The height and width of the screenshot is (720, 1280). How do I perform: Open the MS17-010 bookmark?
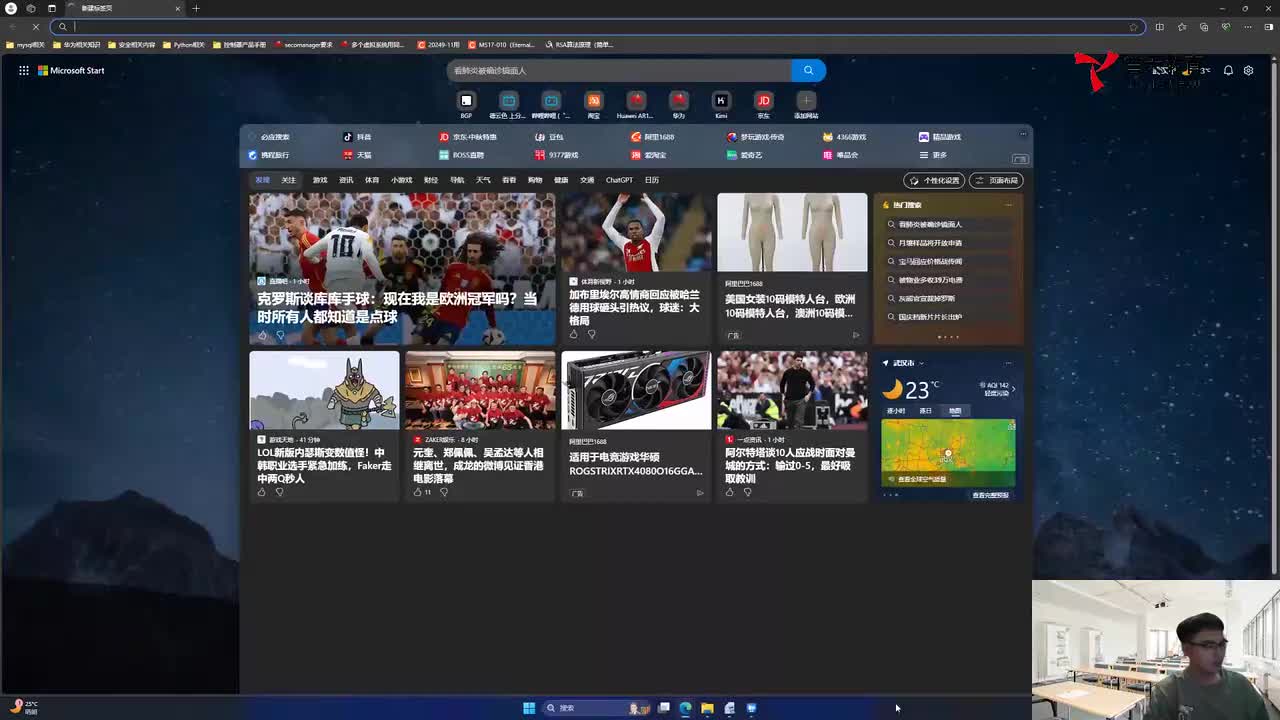click(x=502, y=45)
